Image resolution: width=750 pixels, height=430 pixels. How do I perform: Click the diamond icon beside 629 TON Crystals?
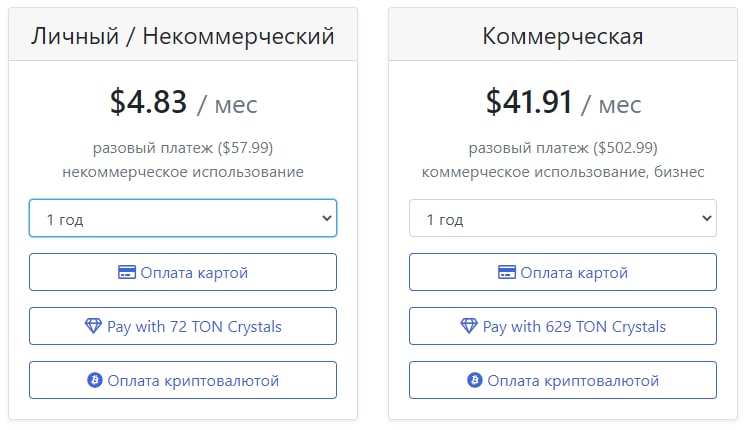click(x=469, y=326)
